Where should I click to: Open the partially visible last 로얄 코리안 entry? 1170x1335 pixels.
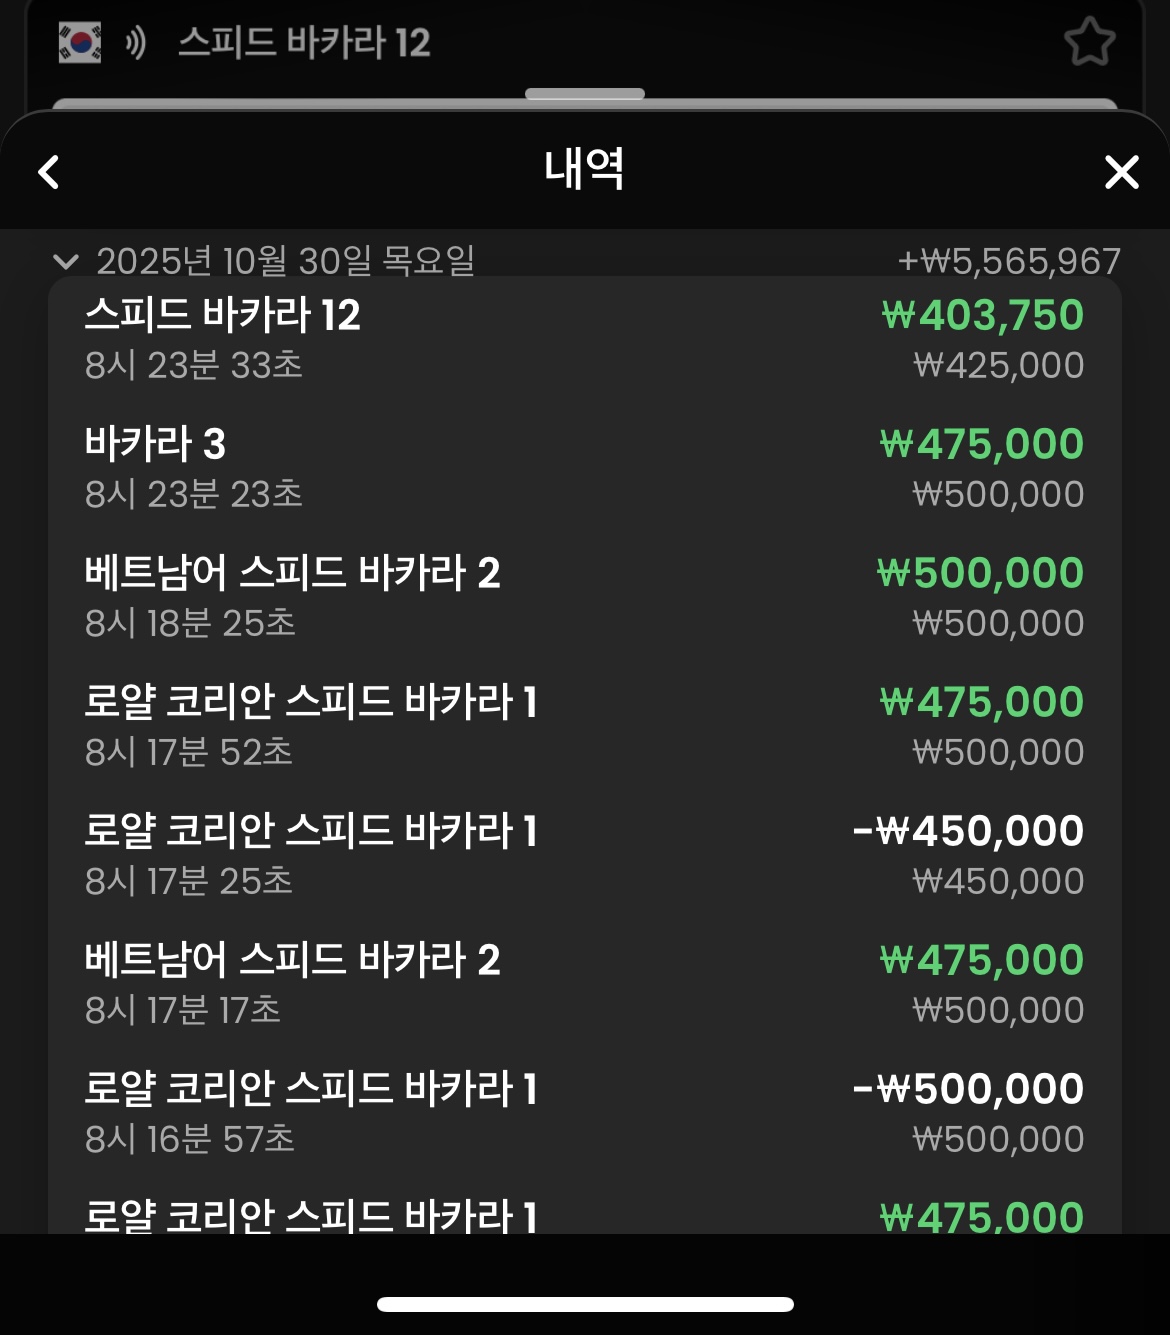tap(584, 1216)
